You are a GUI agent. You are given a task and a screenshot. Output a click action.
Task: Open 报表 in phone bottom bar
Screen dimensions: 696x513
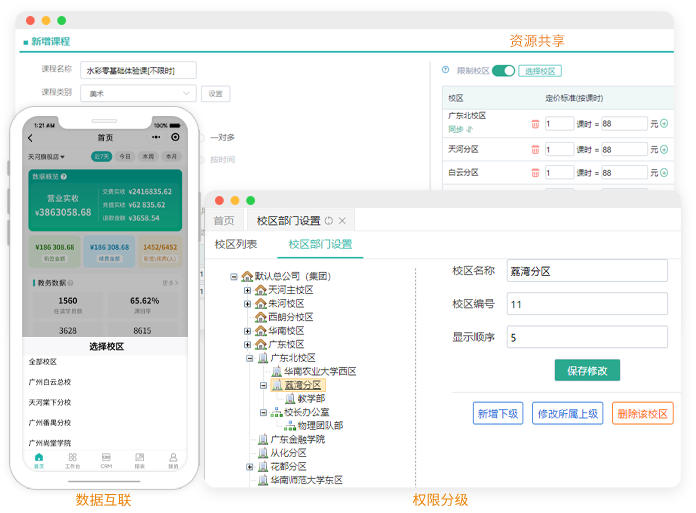(x=139, y=461)
